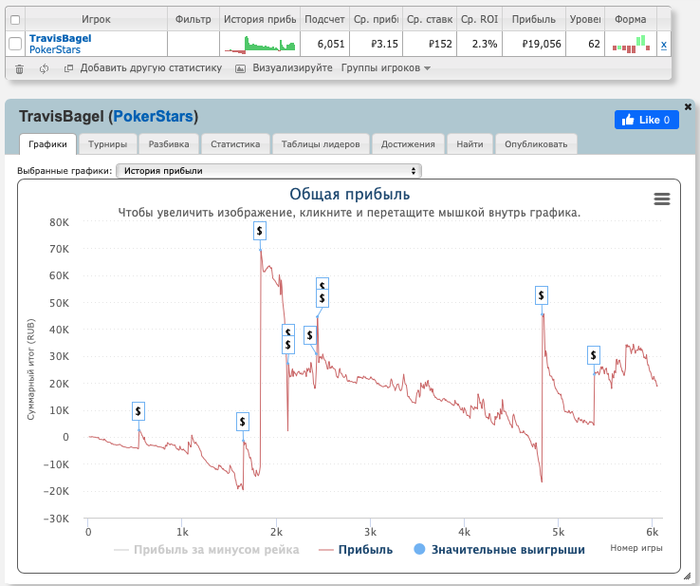Close the TravisBagel panel

coord(688,107)
